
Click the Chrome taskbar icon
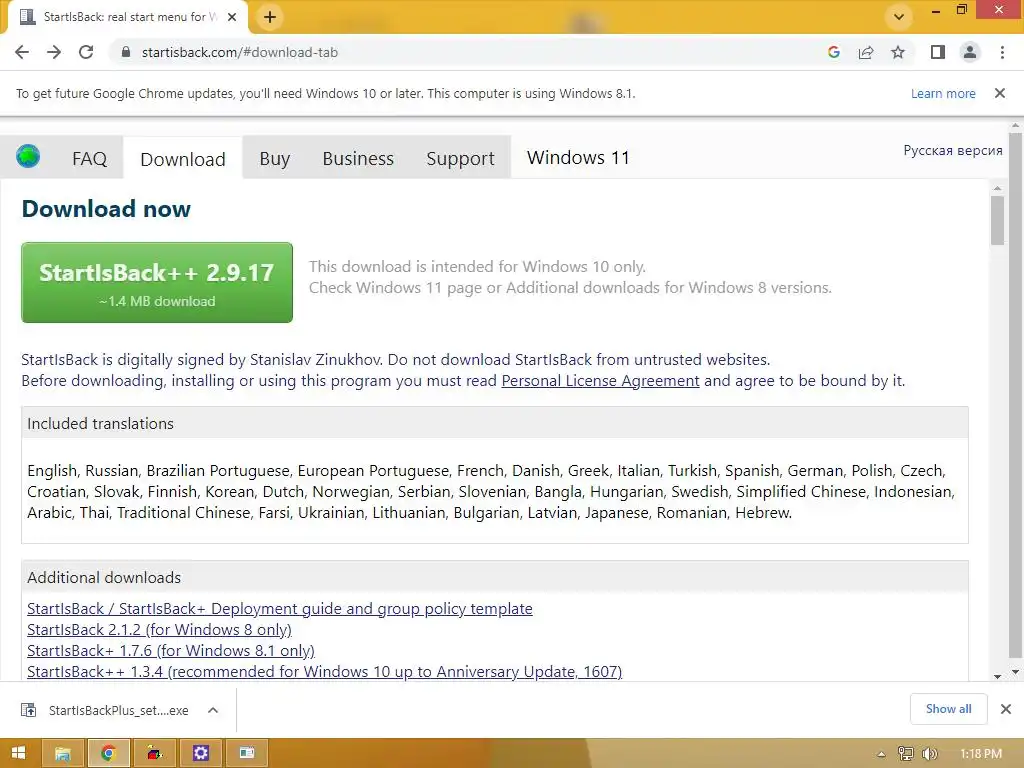tap(108, 753)
